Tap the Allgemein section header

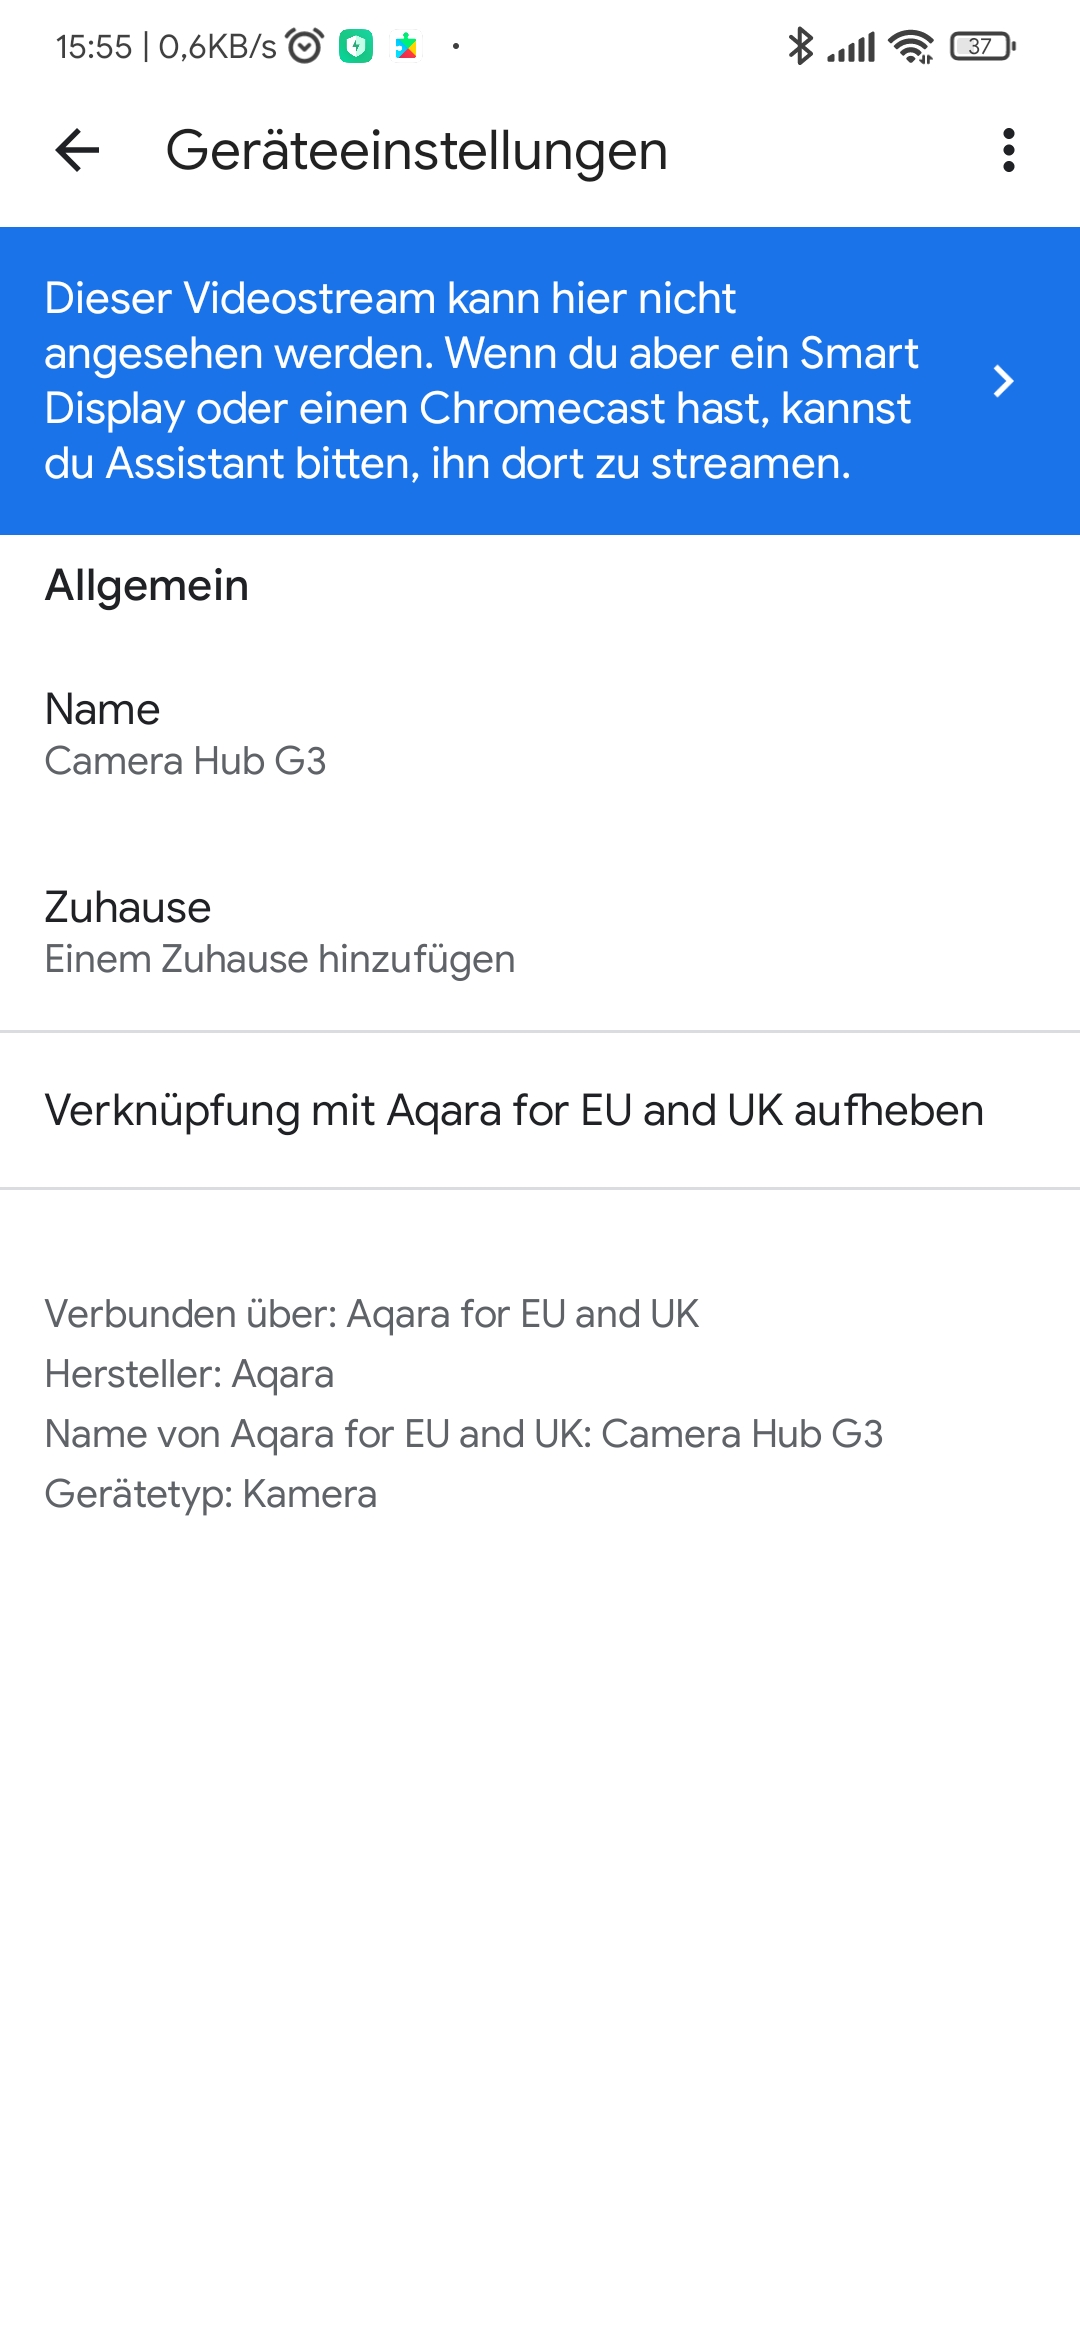pyautogui.click(x=147, y=585)
